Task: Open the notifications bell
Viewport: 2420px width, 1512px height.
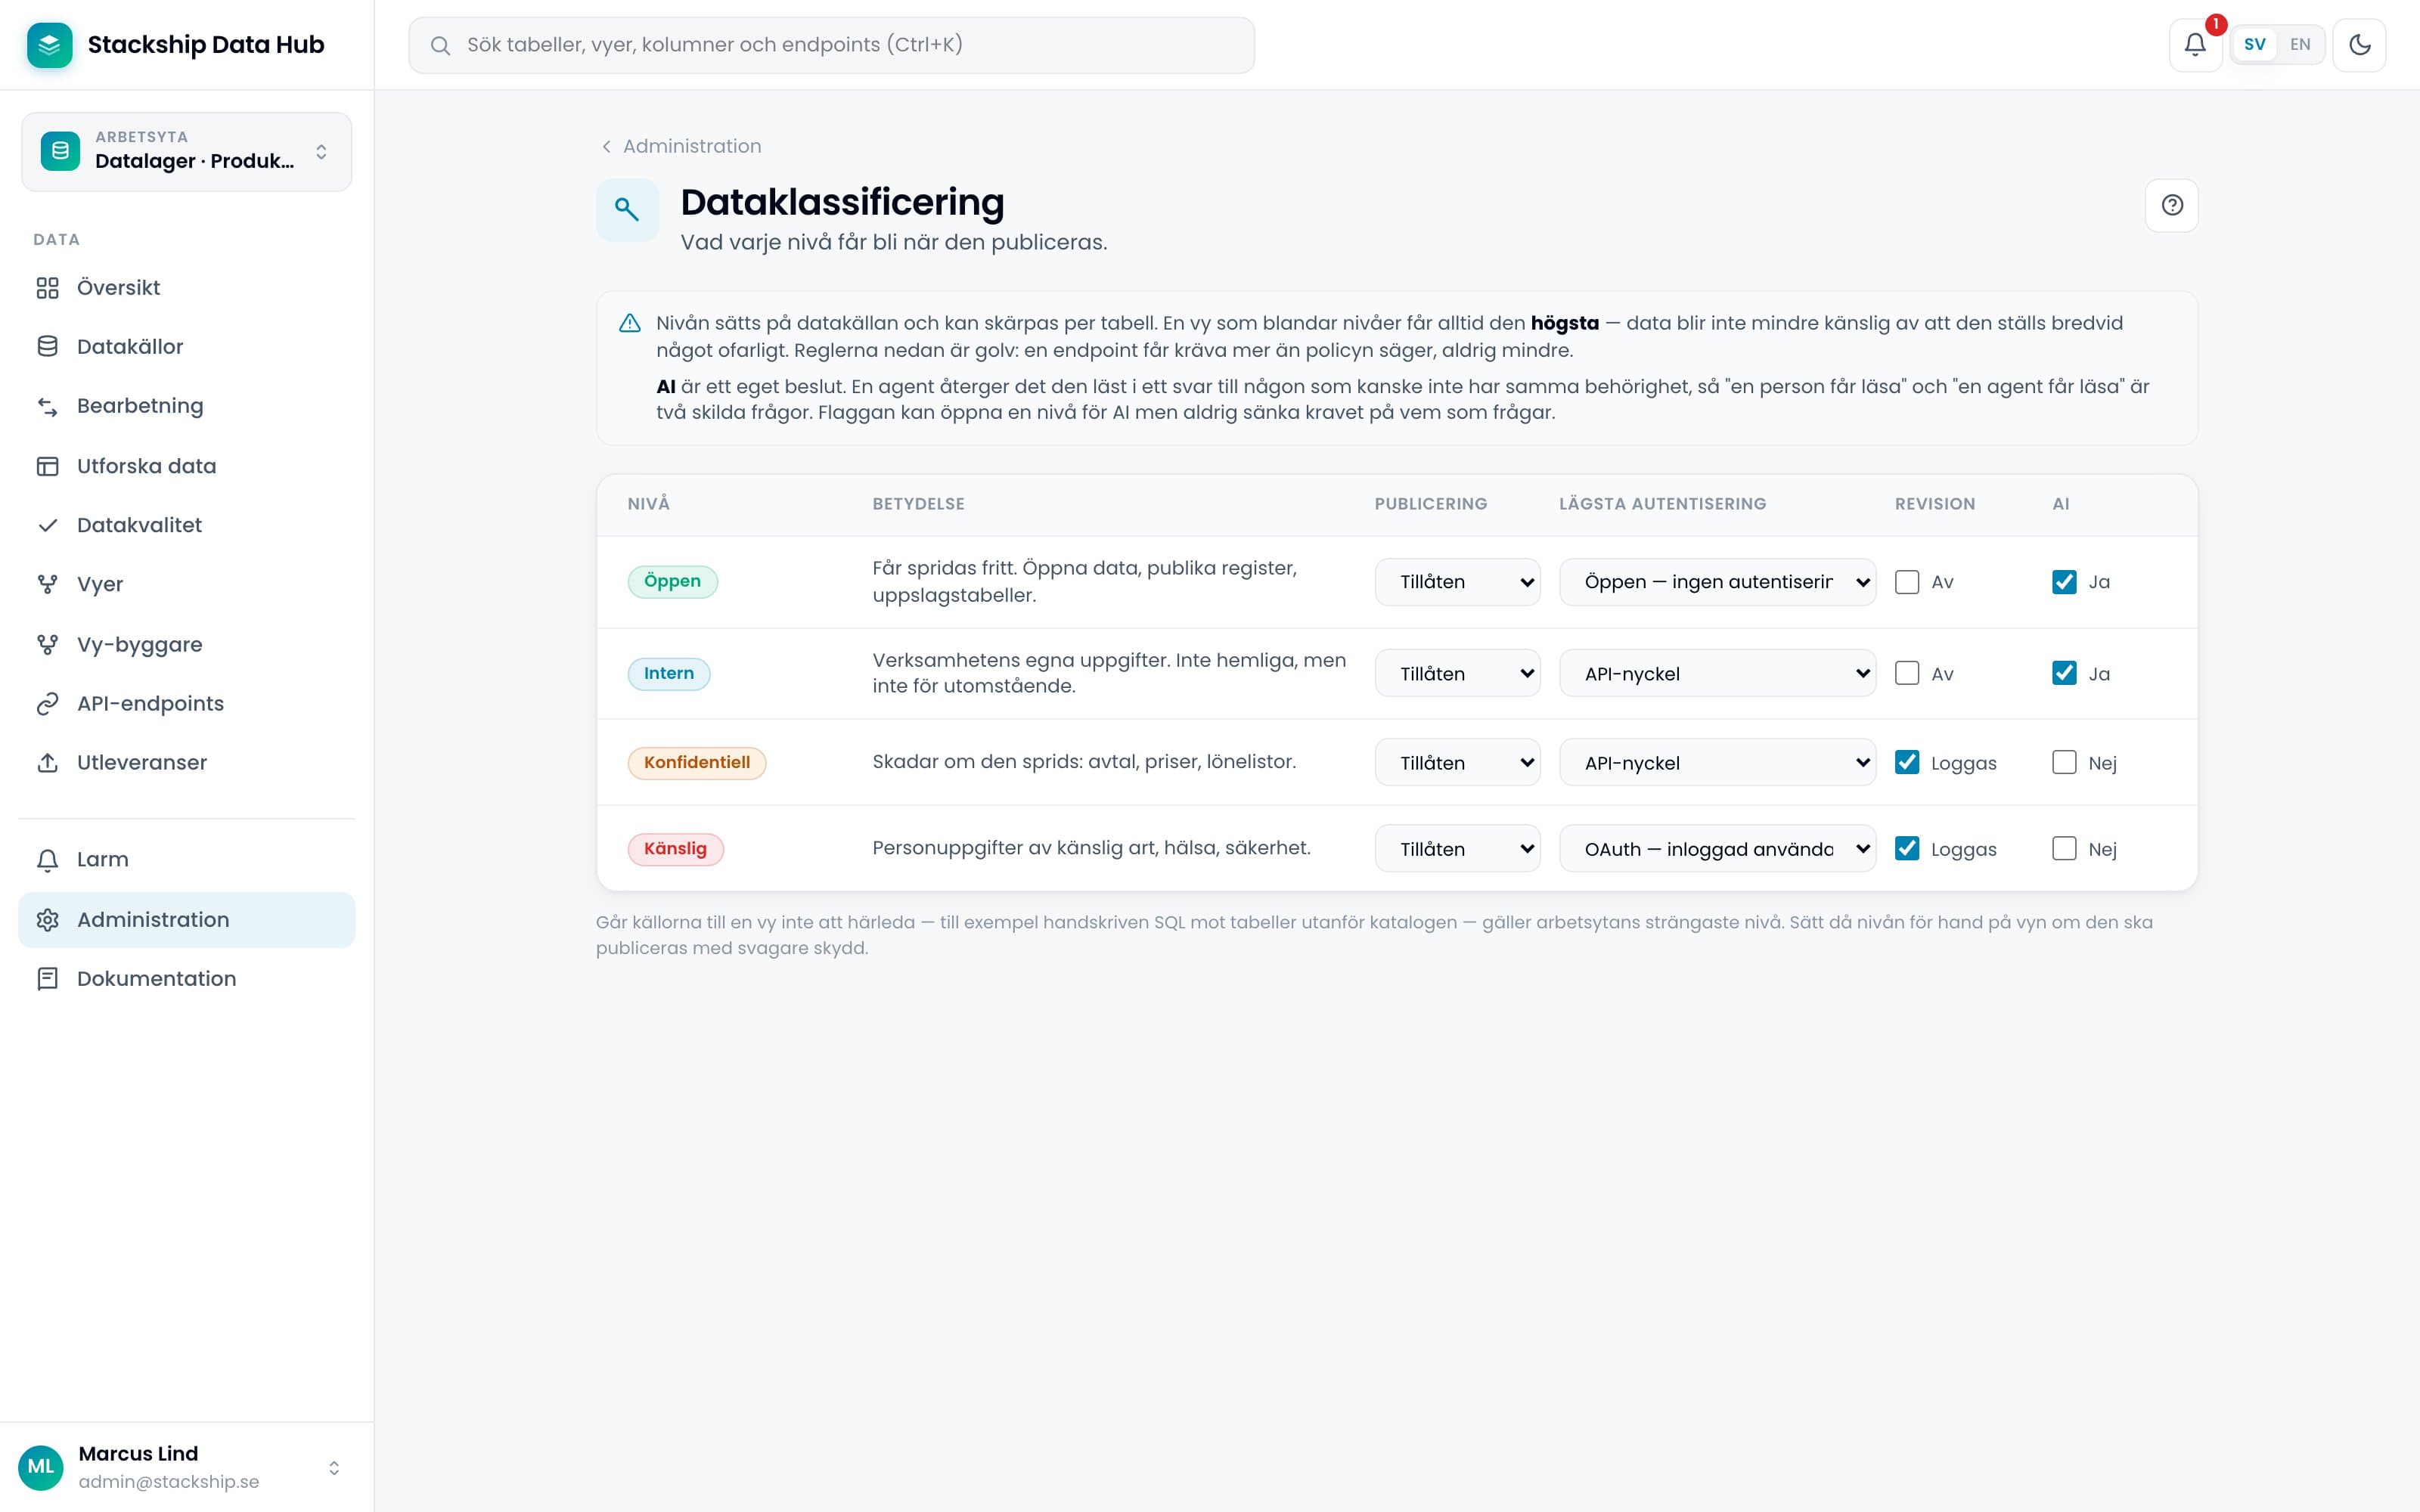Action: 2195,45
